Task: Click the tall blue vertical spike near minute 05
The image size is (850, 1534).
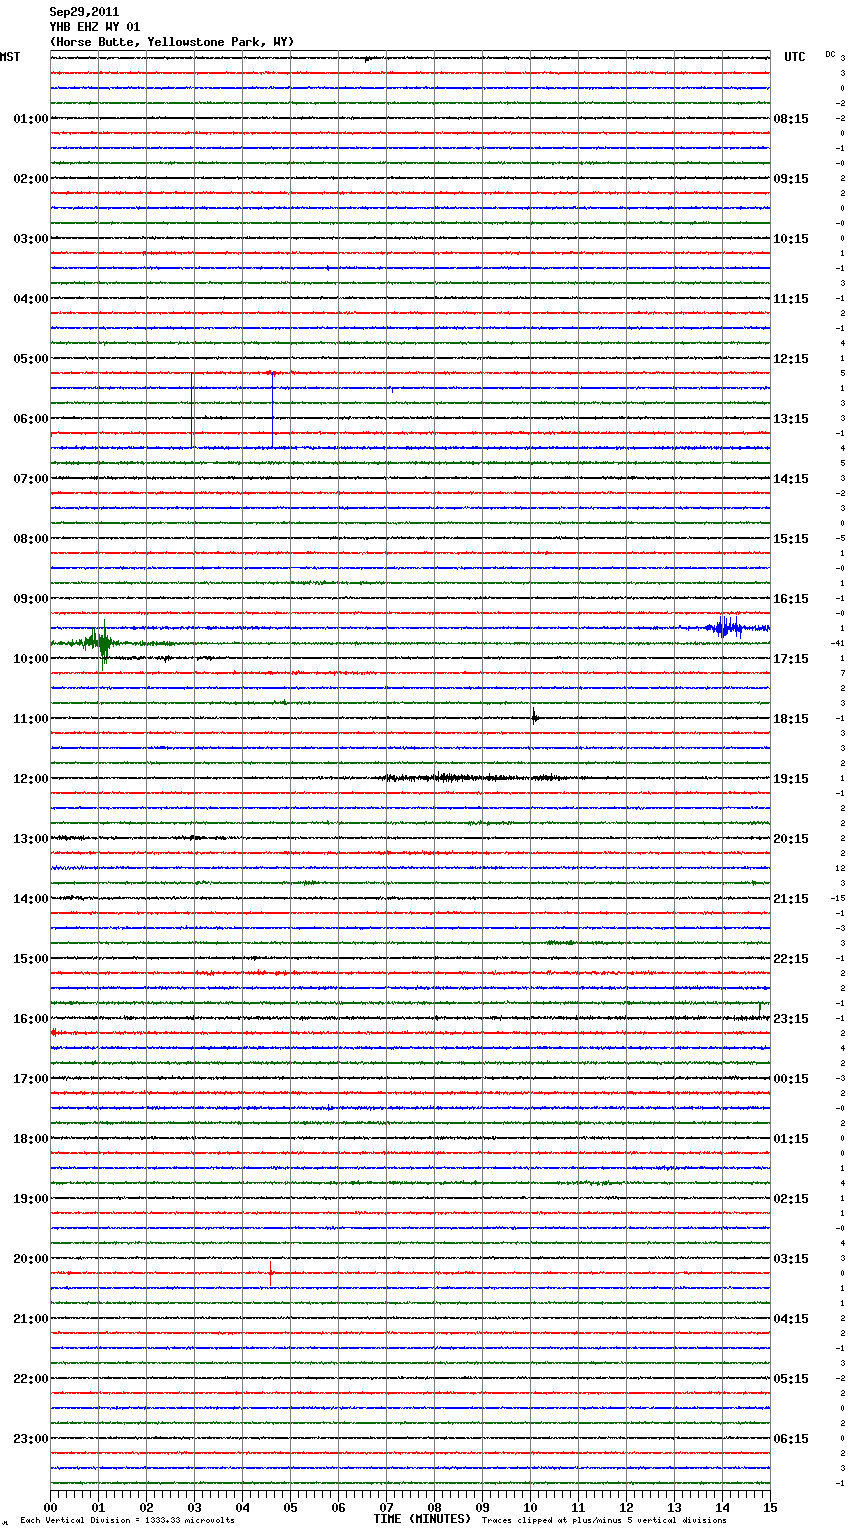Action: coord(272,410)
